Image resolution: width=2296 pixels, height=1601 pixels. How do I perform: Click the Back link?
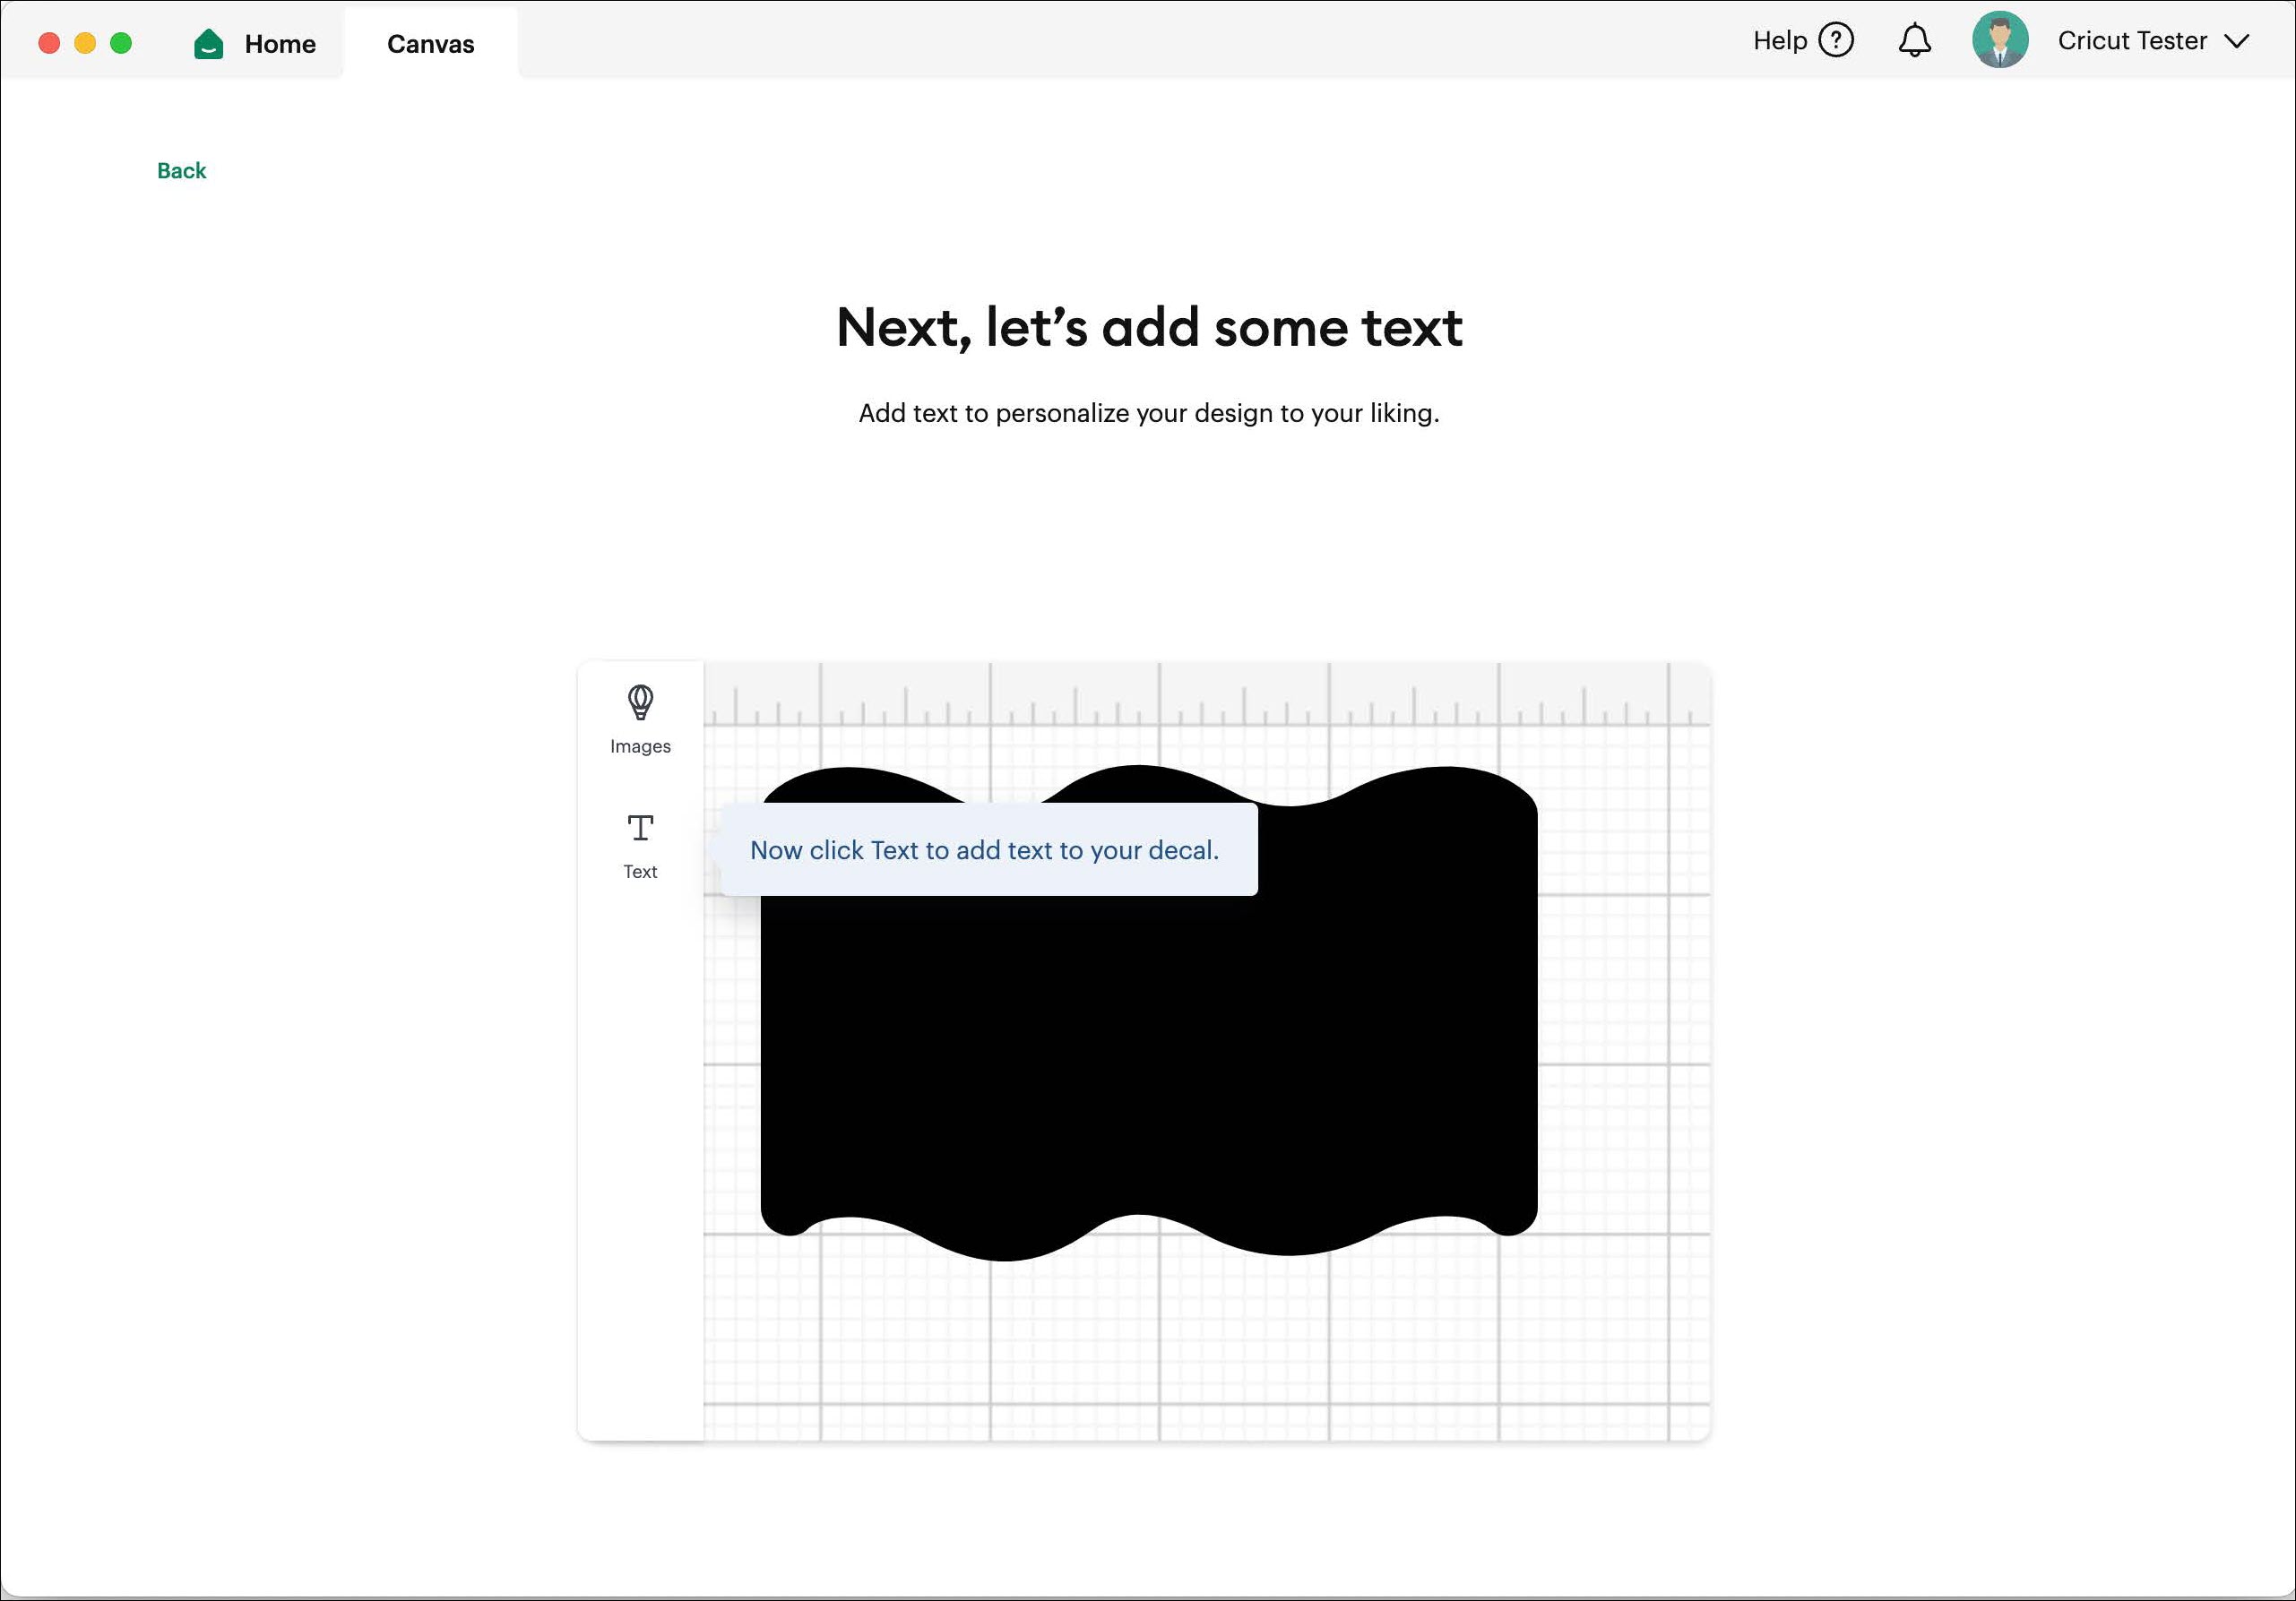pyautogui.click(x=181, y=170)
